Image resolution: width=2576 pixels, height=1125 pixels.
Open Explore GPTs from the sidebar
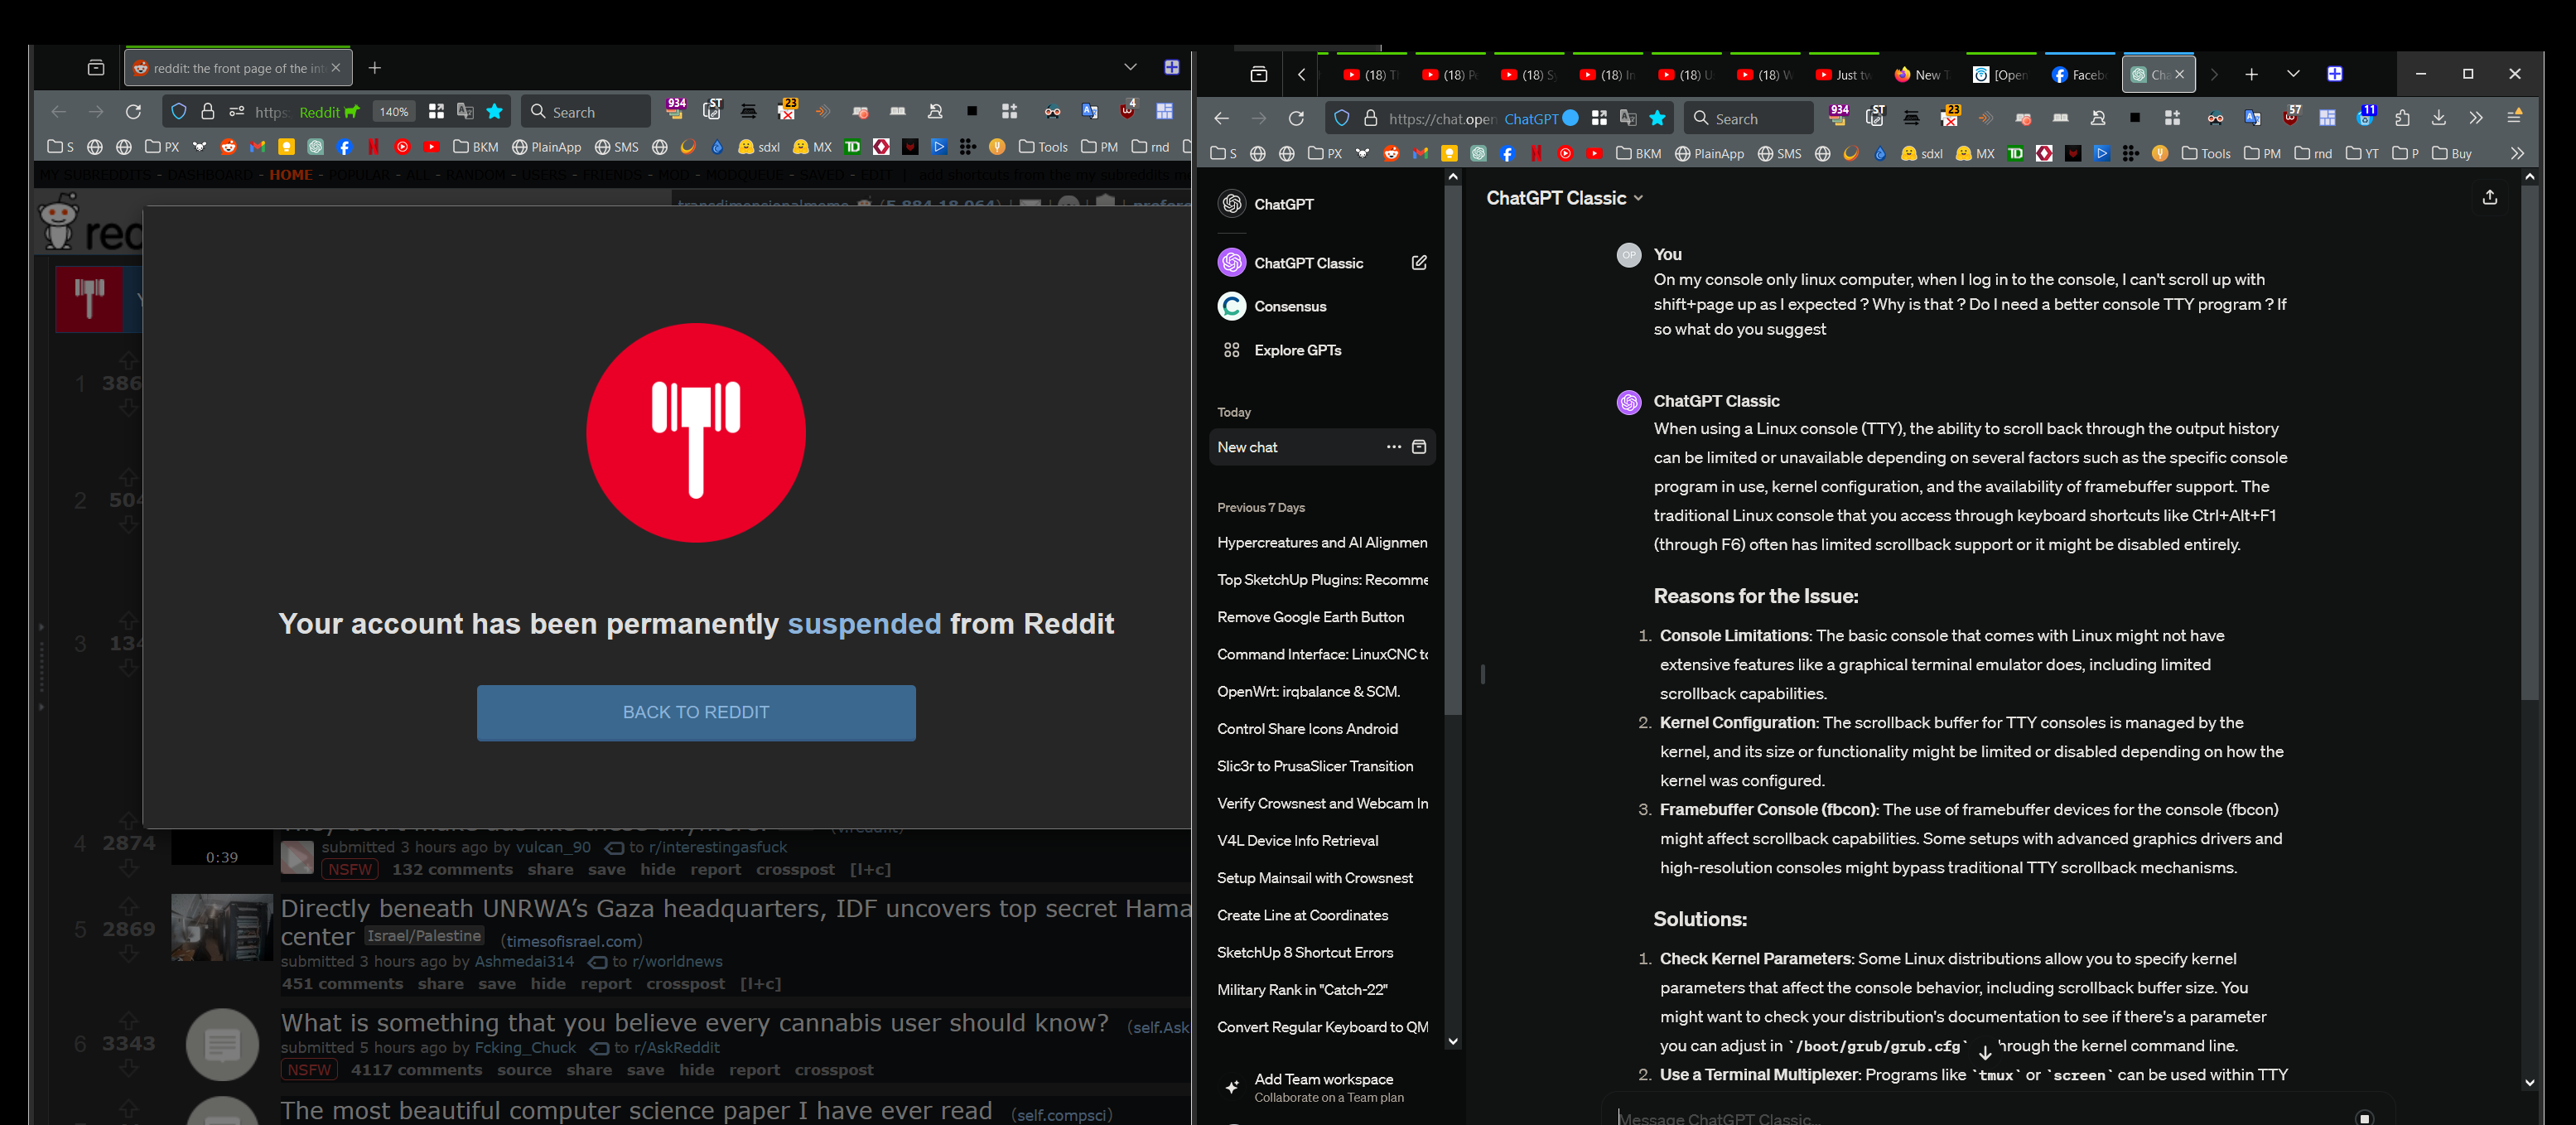point(1297,350)
